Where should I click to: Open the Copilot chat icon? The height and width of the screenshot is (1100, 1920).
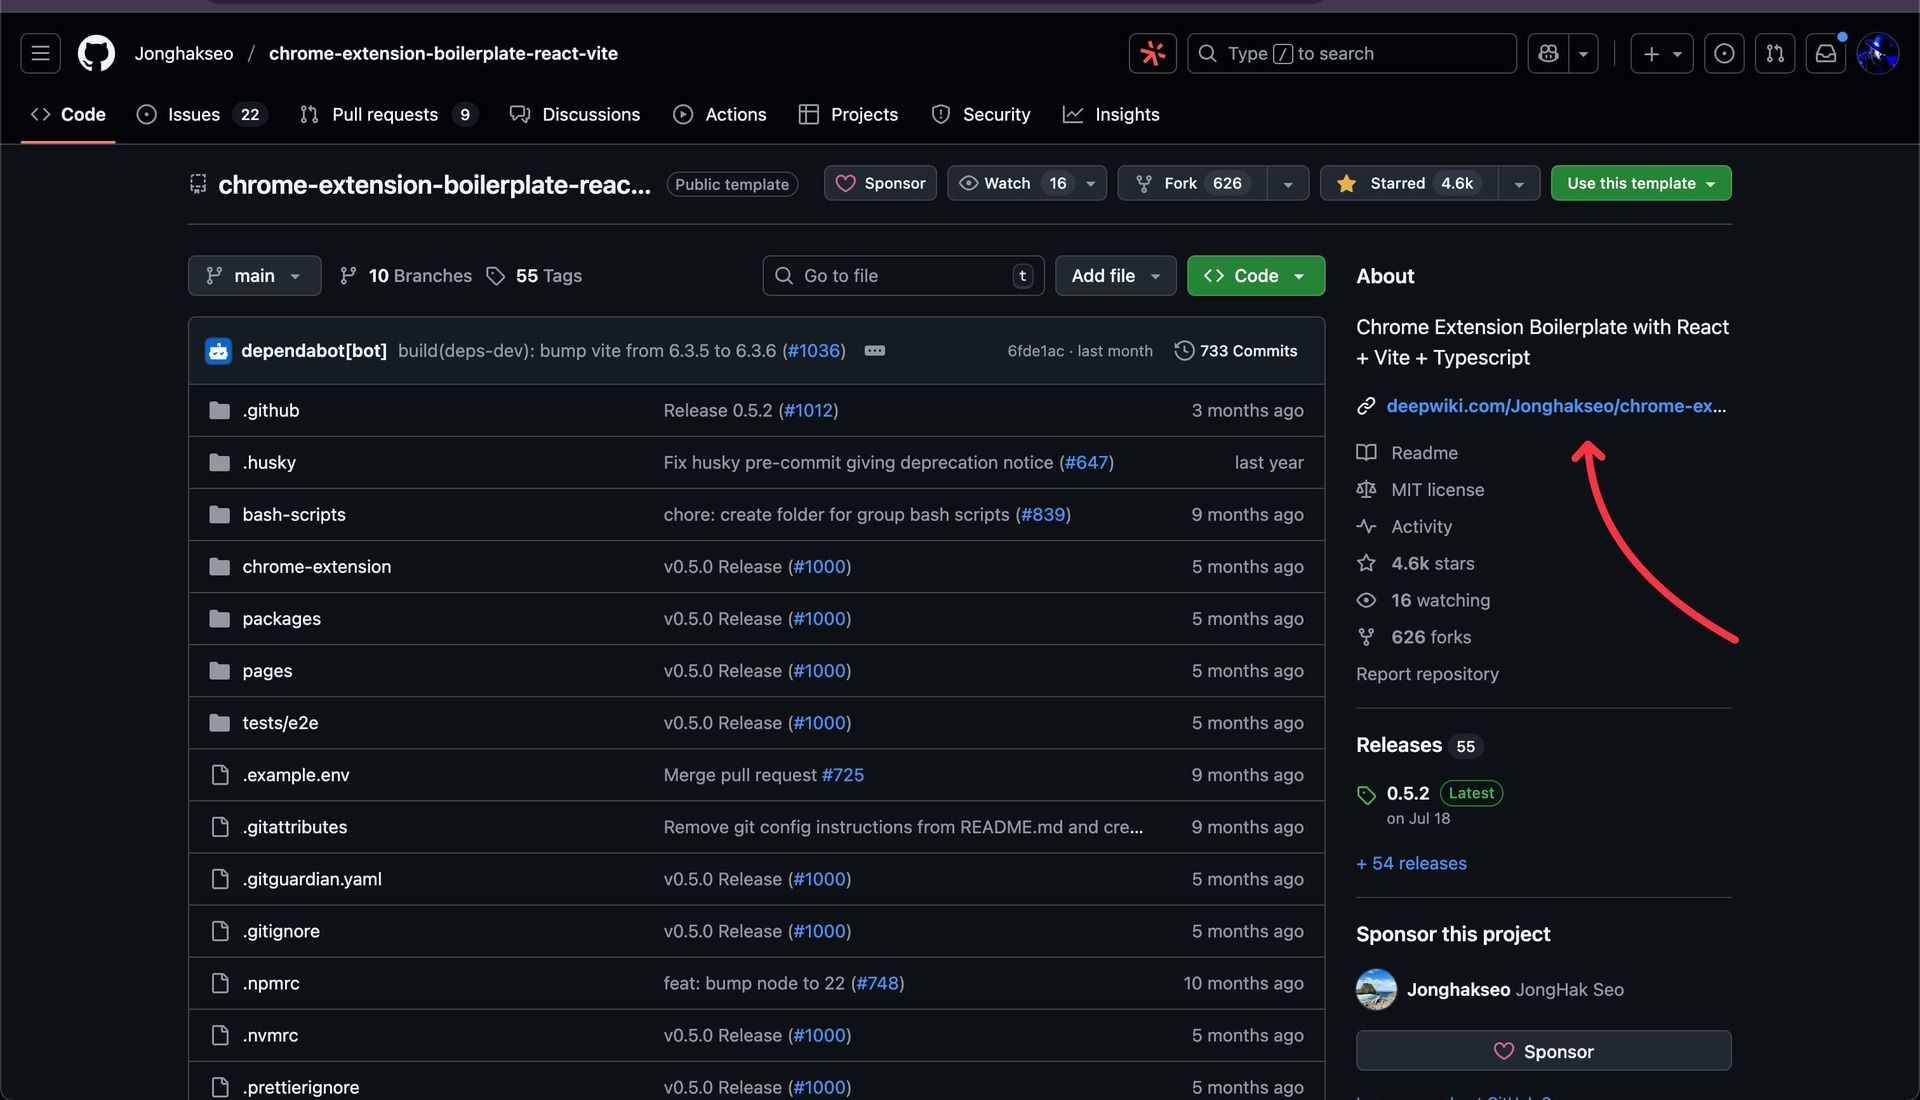(x=1549, y=54)
